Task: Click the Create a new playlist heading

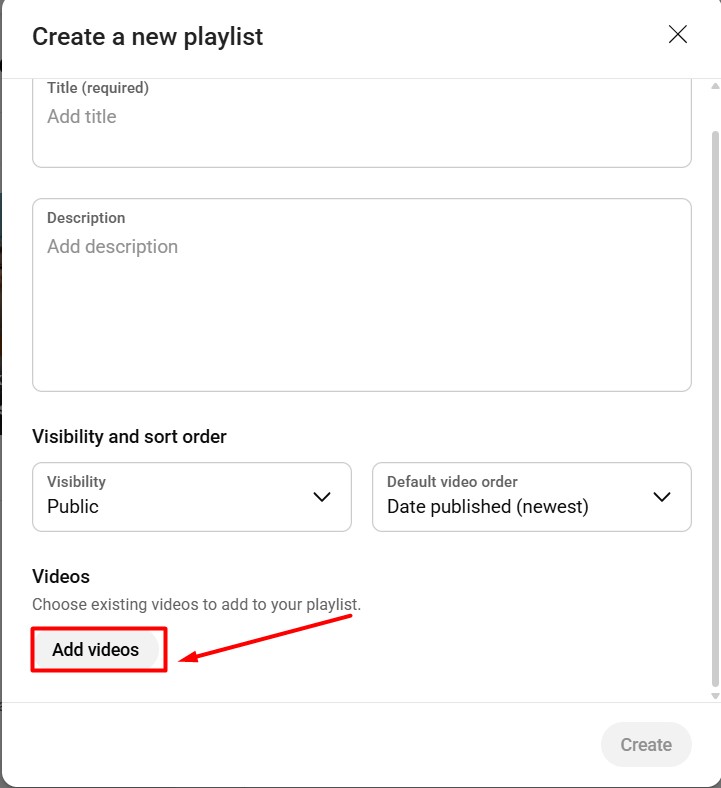Action: coord(148,37)
